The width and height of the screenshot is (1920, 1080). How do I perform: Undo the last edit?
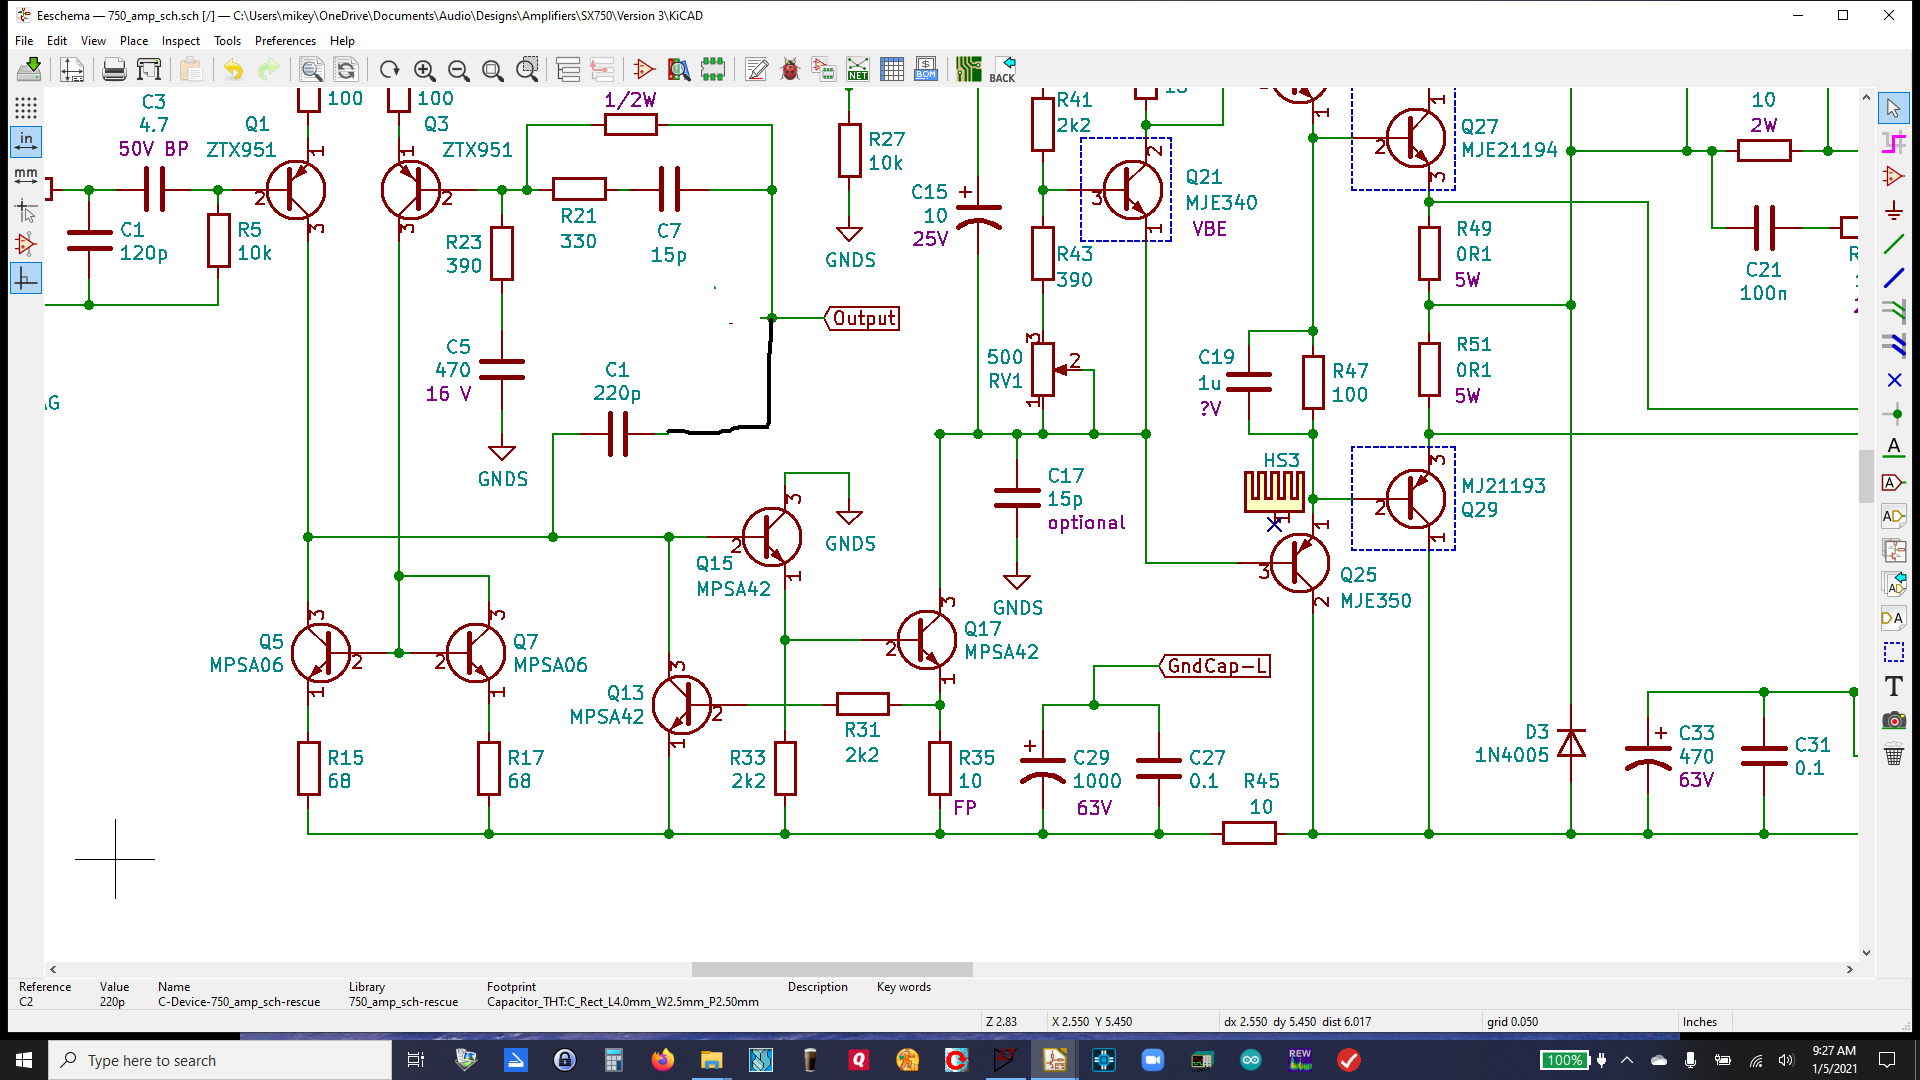(233, 69)
